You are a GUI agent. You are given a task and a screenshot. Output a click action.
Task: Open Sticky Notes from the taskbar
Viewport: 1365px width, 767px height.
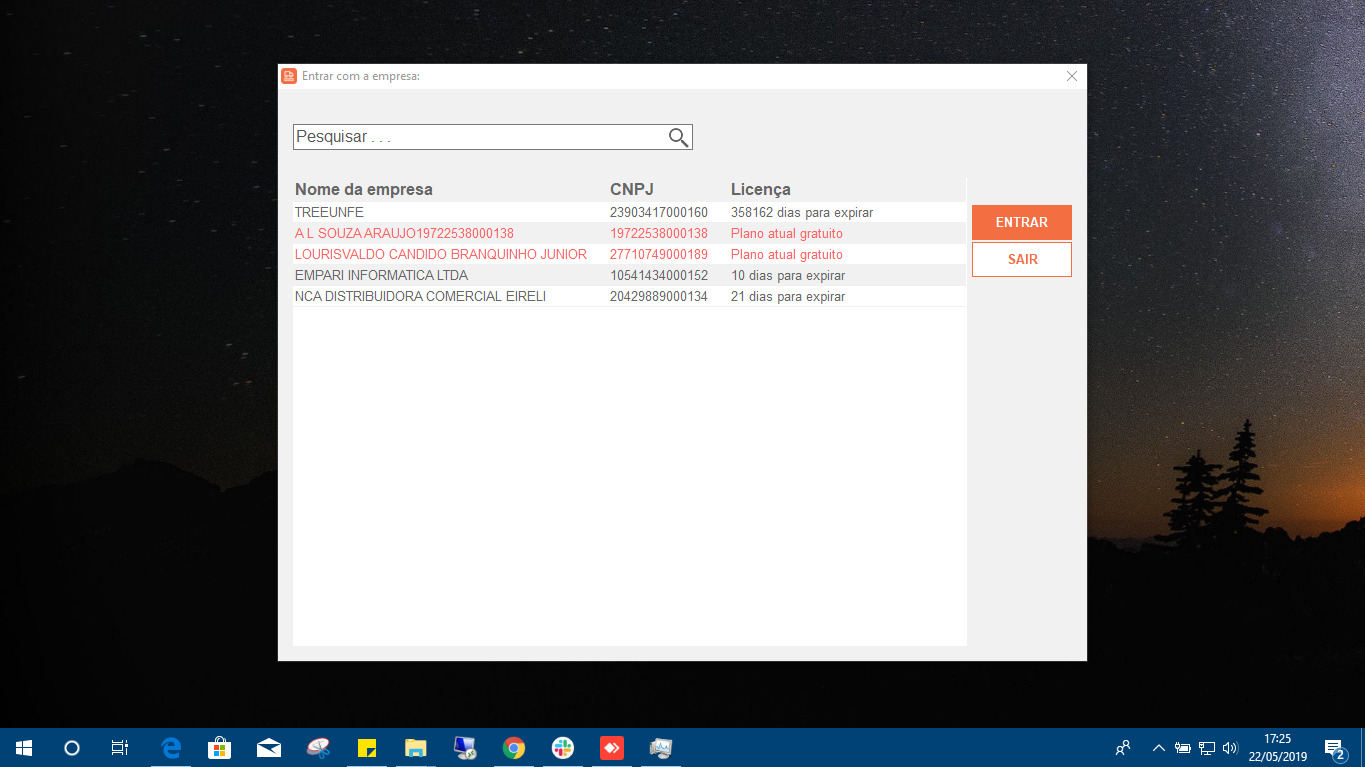[x=367, y=748]
